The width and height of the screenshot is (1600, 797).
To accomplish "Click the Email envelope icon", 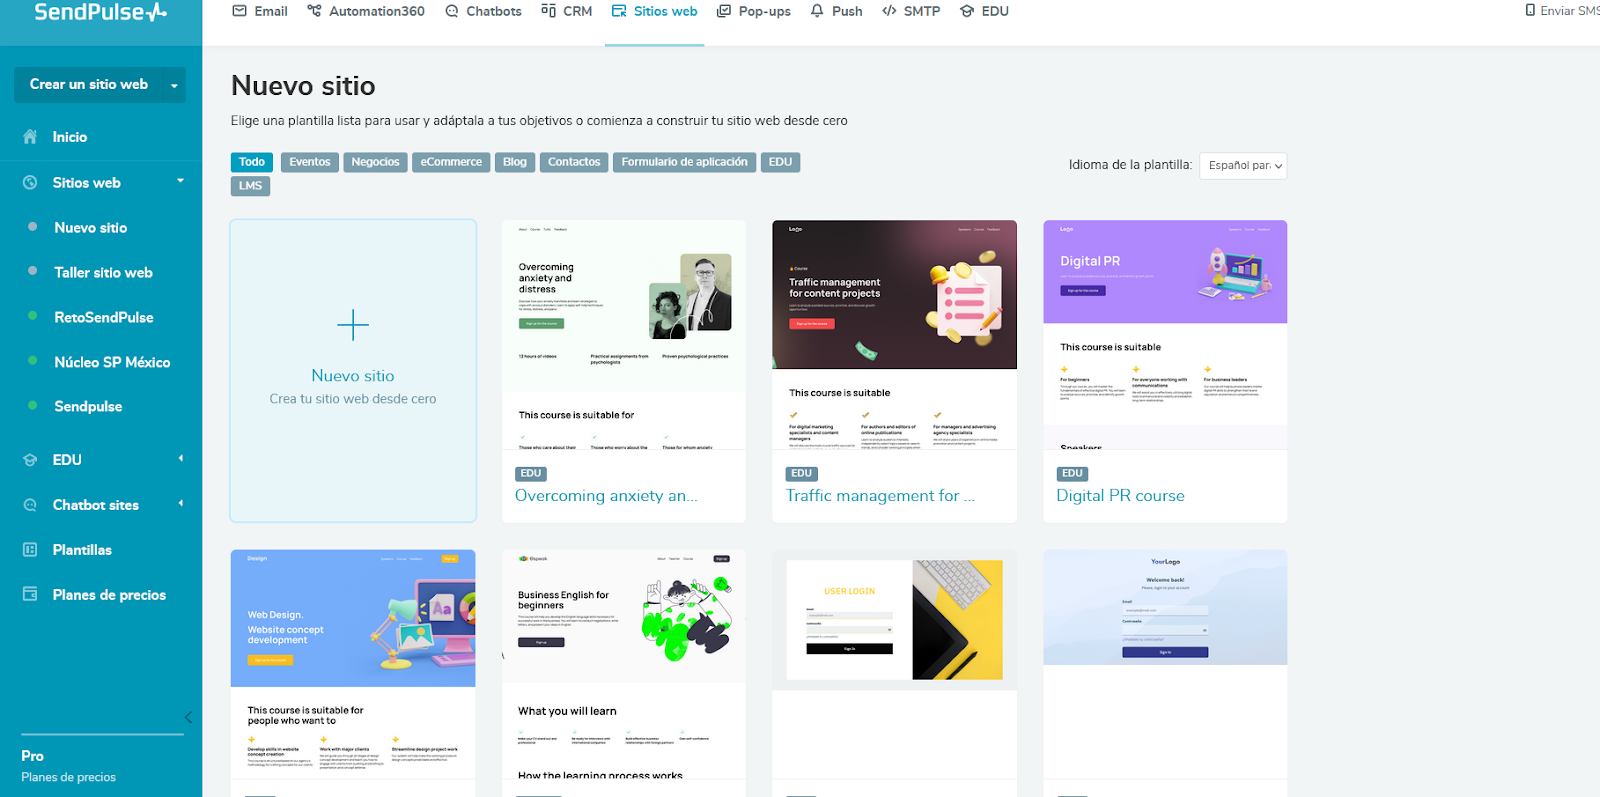I will pyautogui.click(x=239, y=11).
